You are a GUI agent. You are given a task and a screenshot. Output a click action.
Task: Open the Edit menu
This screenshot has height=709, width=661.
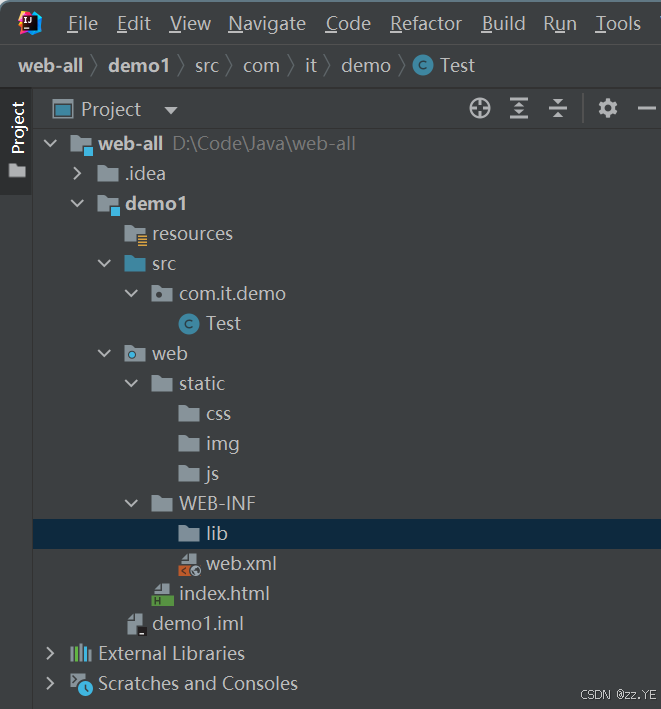point(134,24)
